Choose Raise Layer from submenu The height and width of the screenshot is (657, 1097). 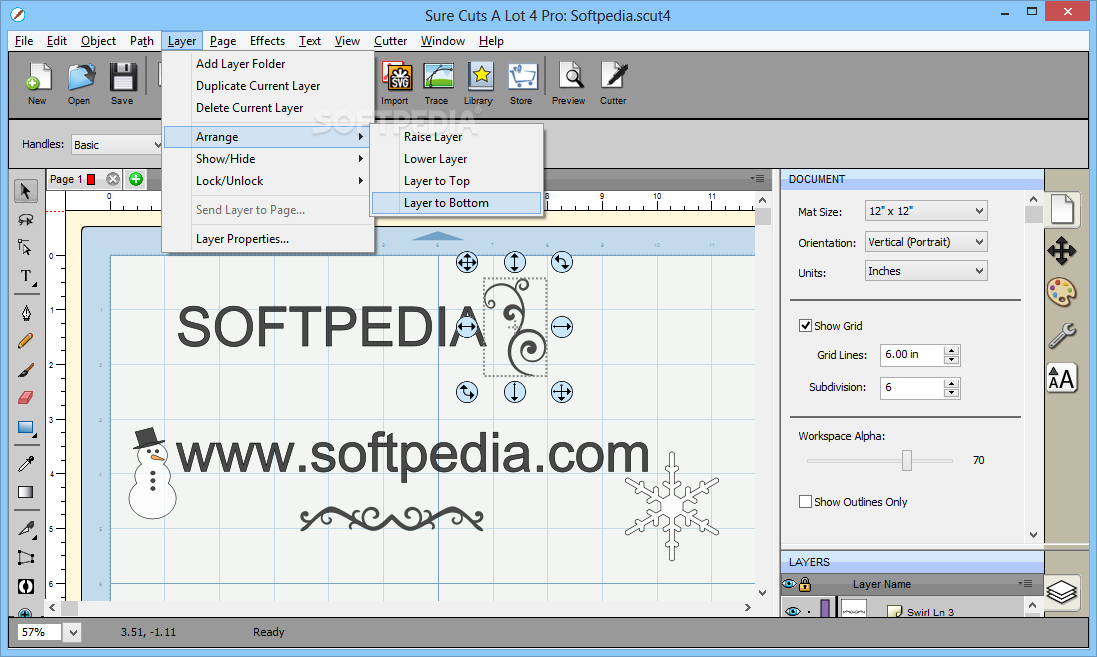pos(457,137)
